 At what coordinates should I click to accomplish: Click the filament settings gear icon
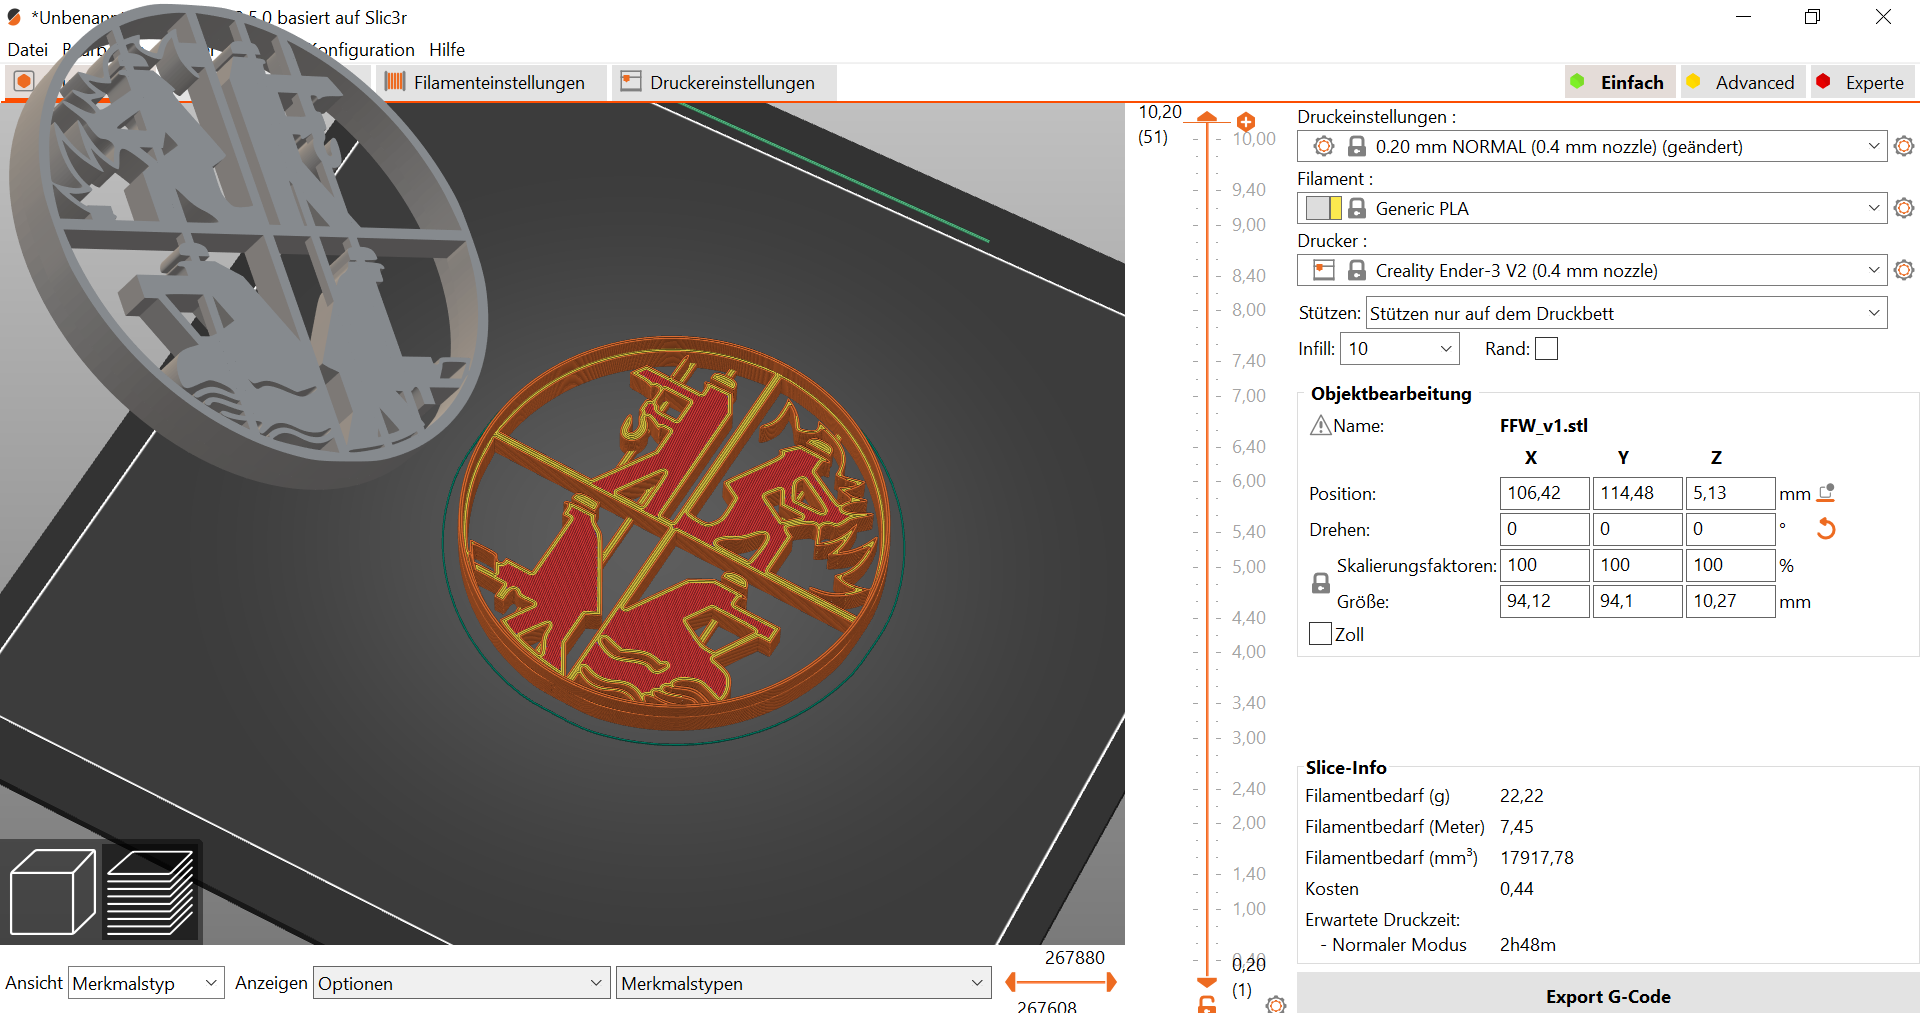tap(1904, 208)
